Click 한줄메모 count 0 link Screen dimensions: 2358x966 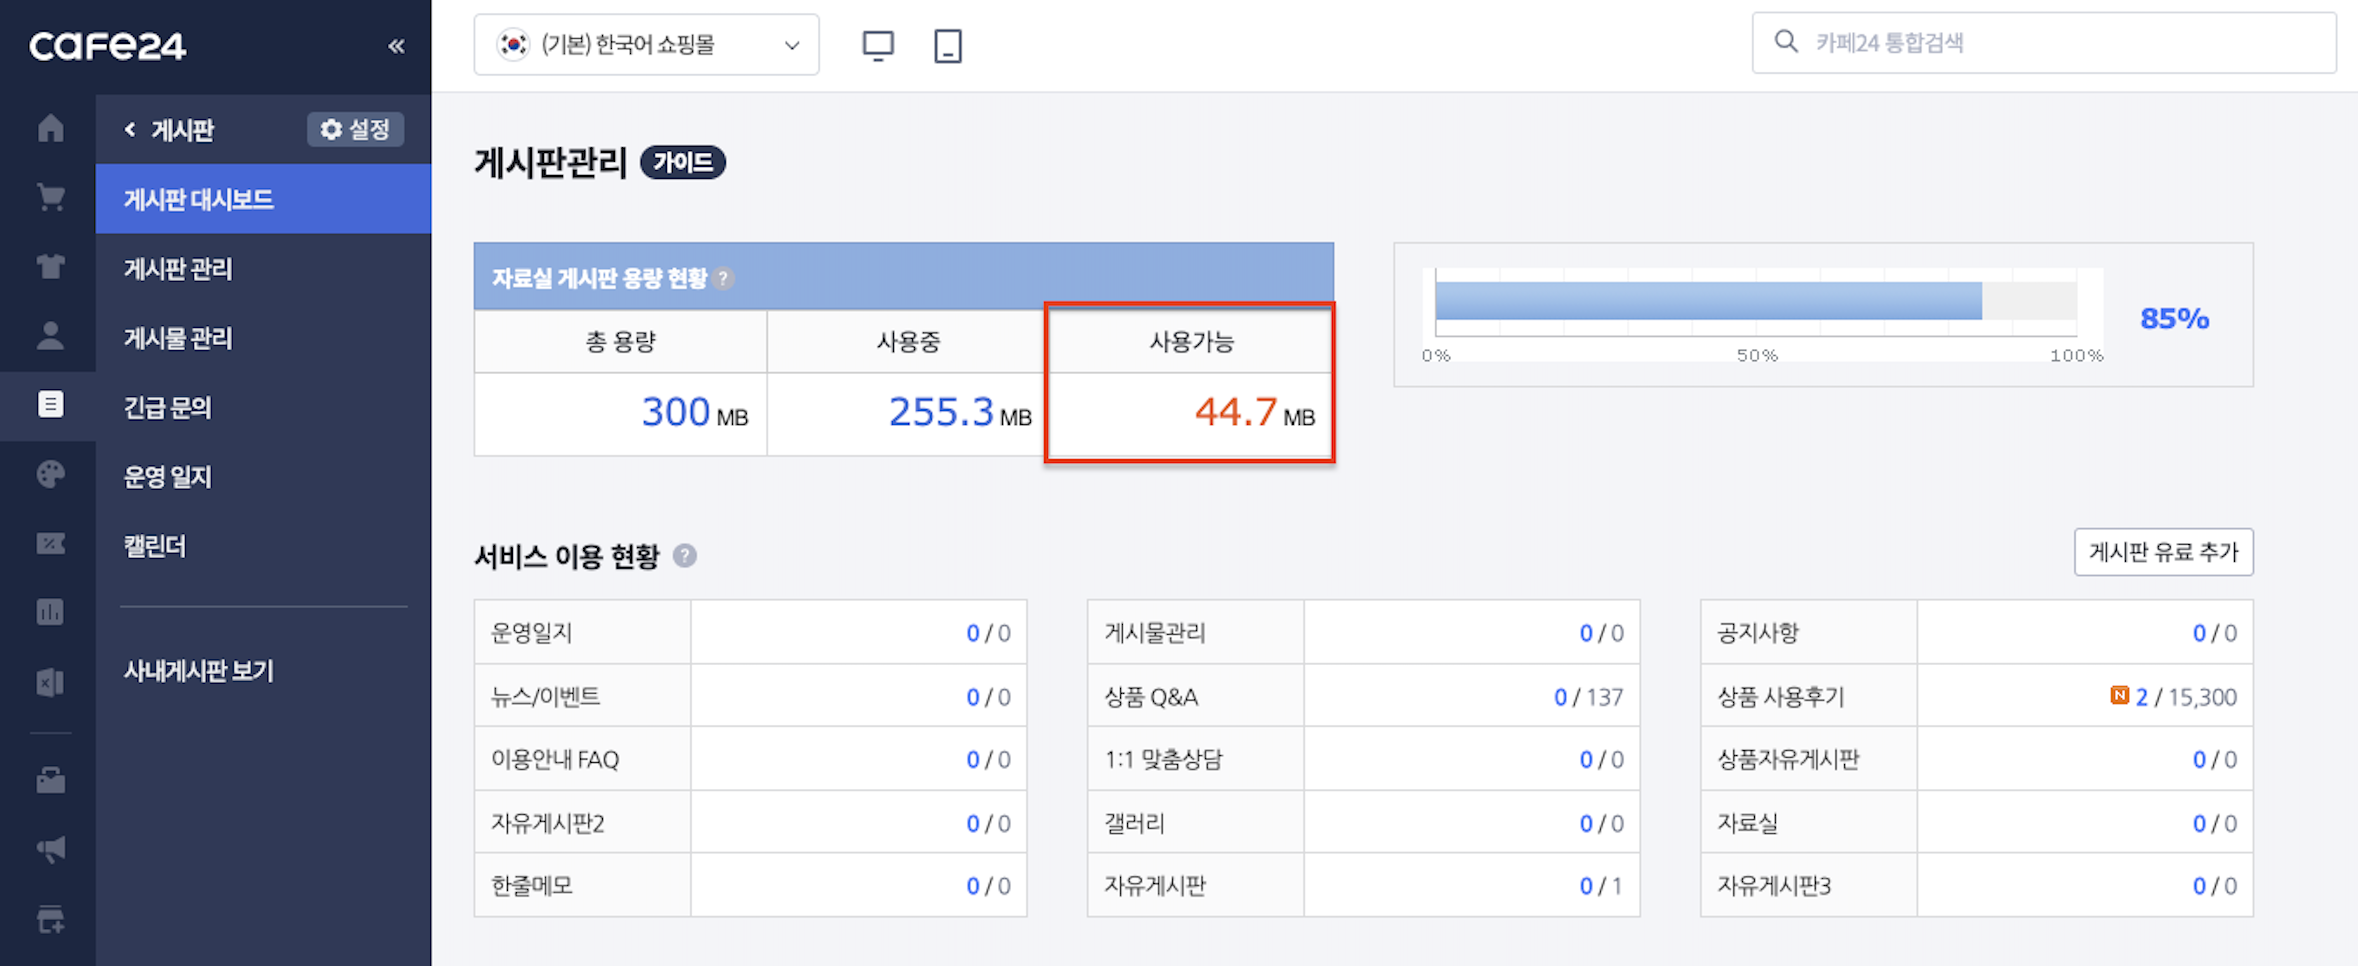point(972,886)
